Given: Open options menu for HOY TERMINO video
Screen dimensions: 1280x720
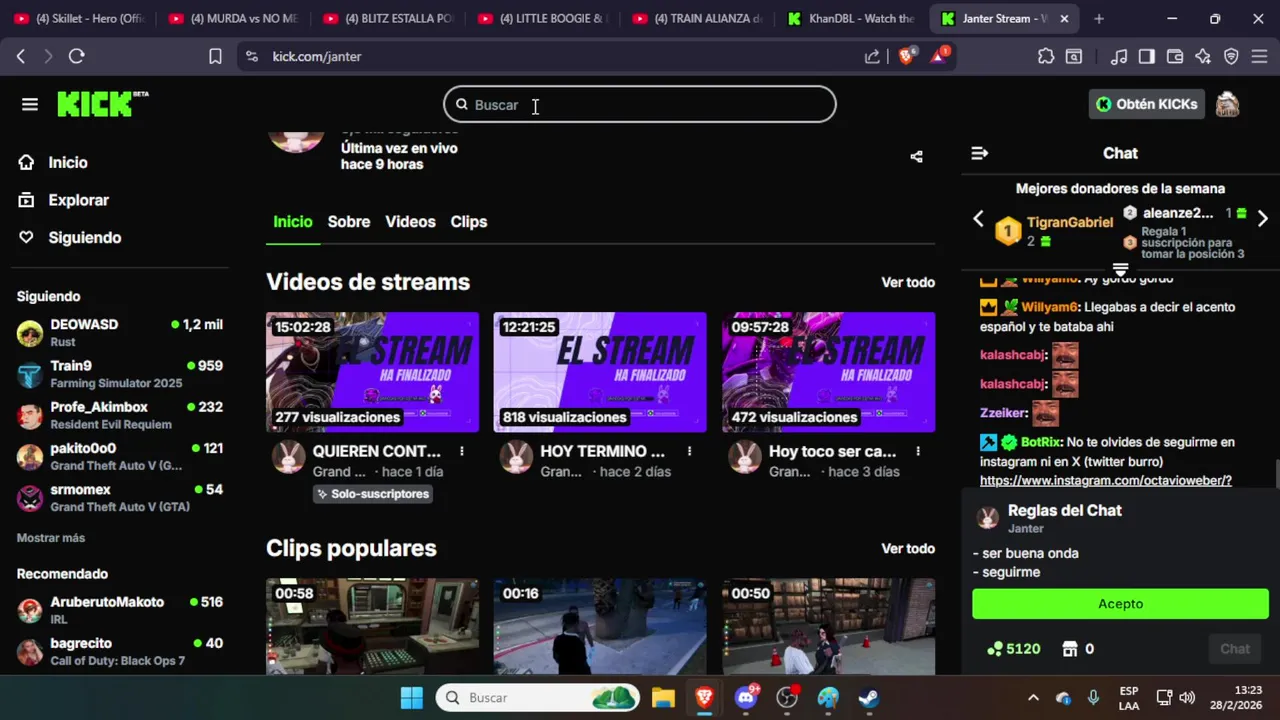Looking at the screenshot, I should point(689,451).
